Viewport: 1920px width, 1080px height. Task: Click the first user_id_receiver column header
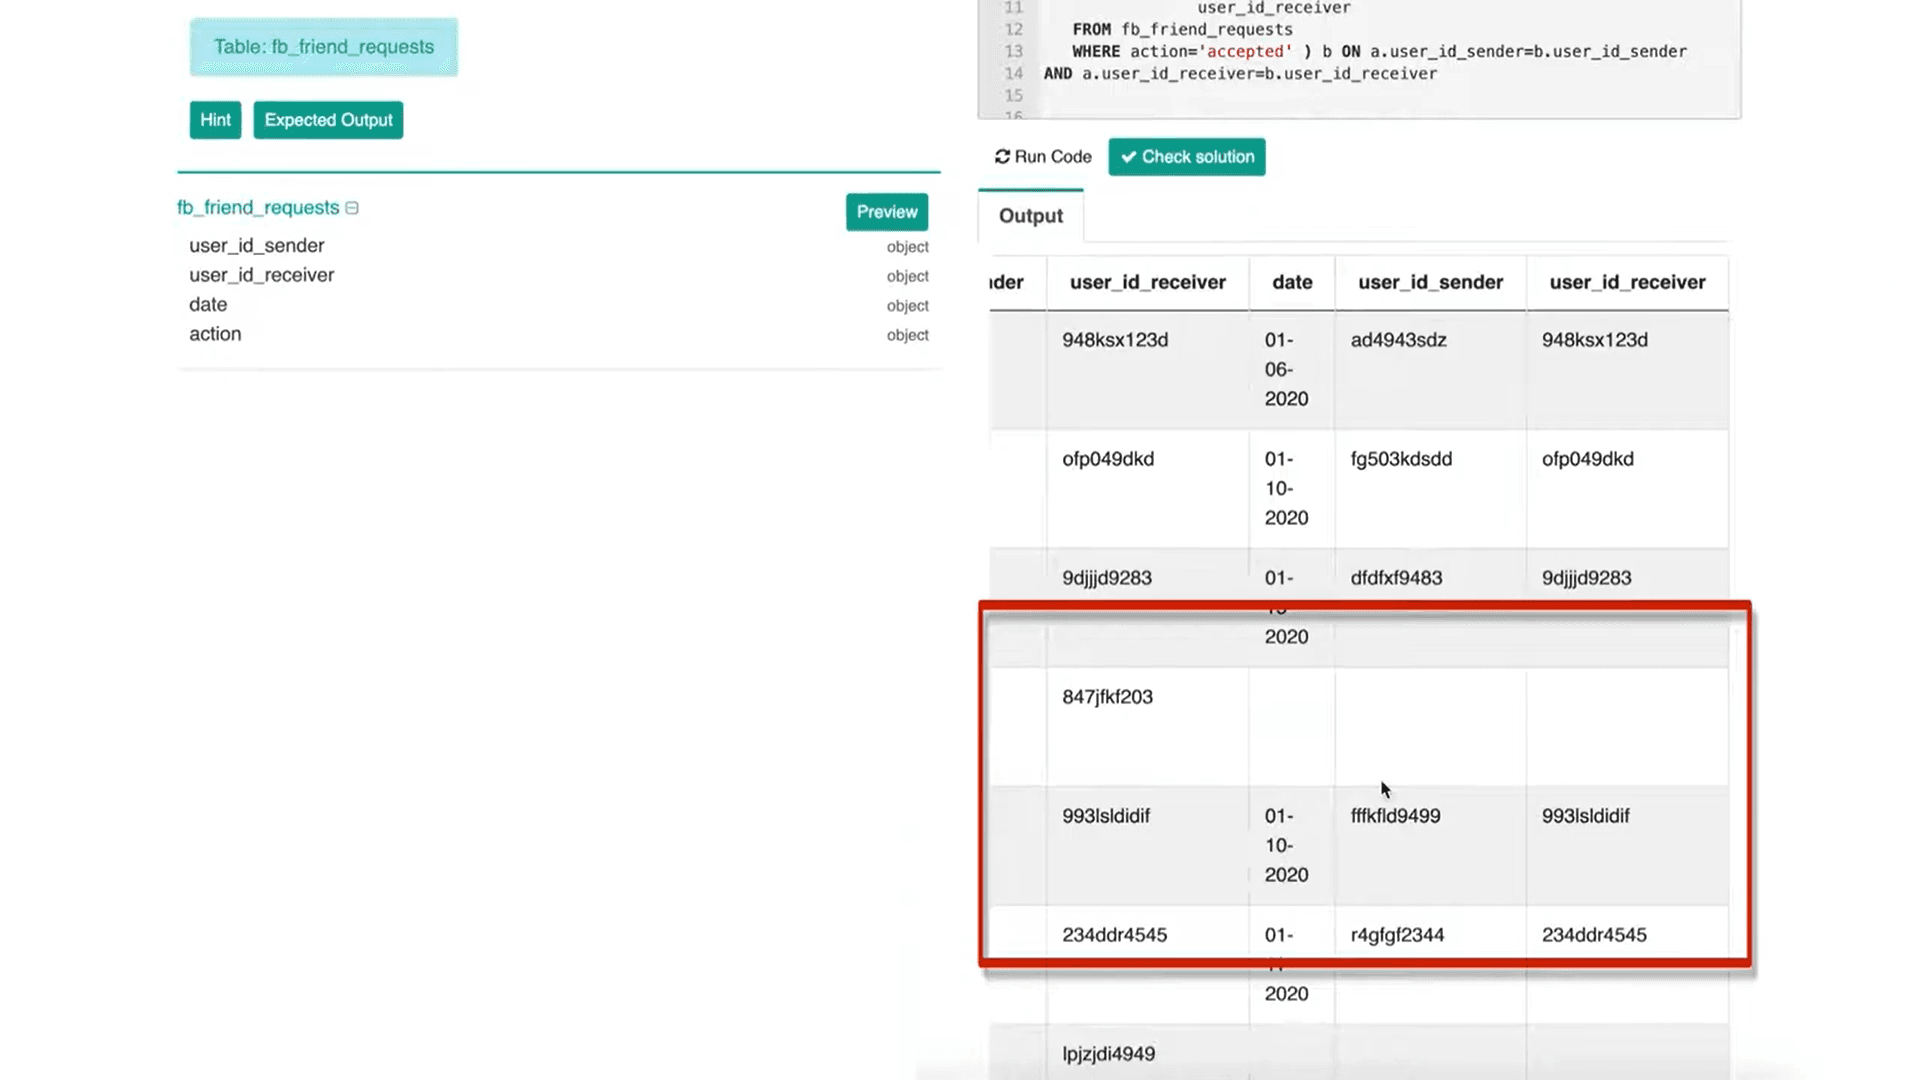coord(1147,283)
